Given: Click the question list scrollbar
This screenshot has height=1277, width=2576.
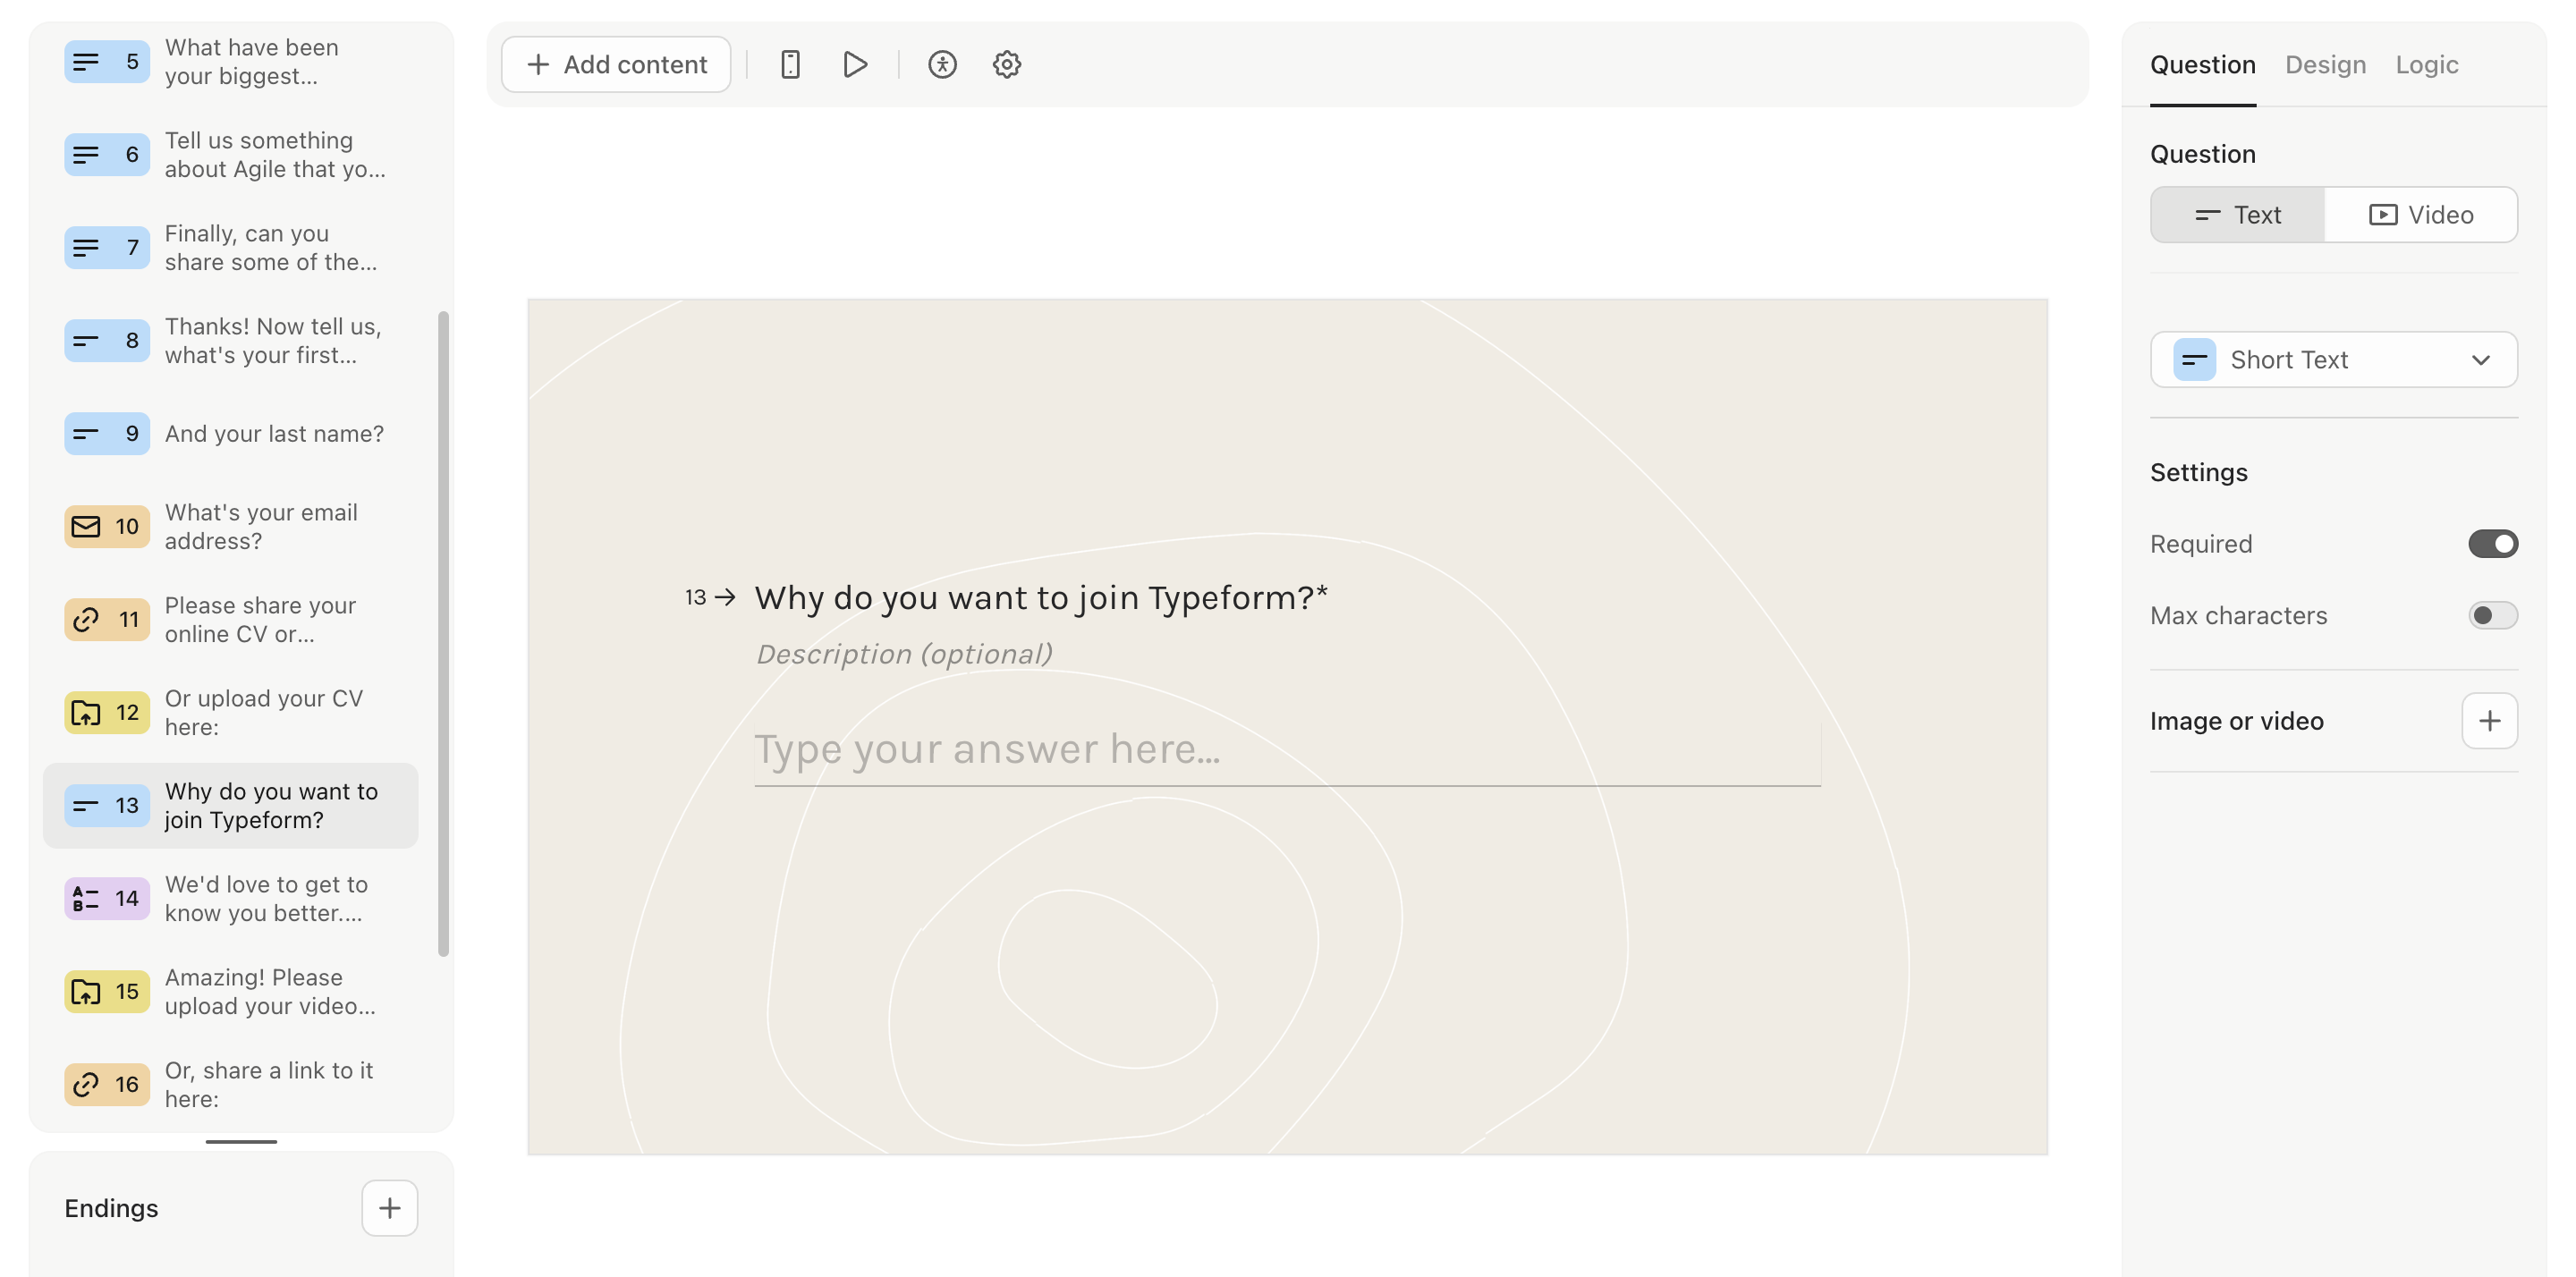Looking at the screenshot, I should point(443,634).
